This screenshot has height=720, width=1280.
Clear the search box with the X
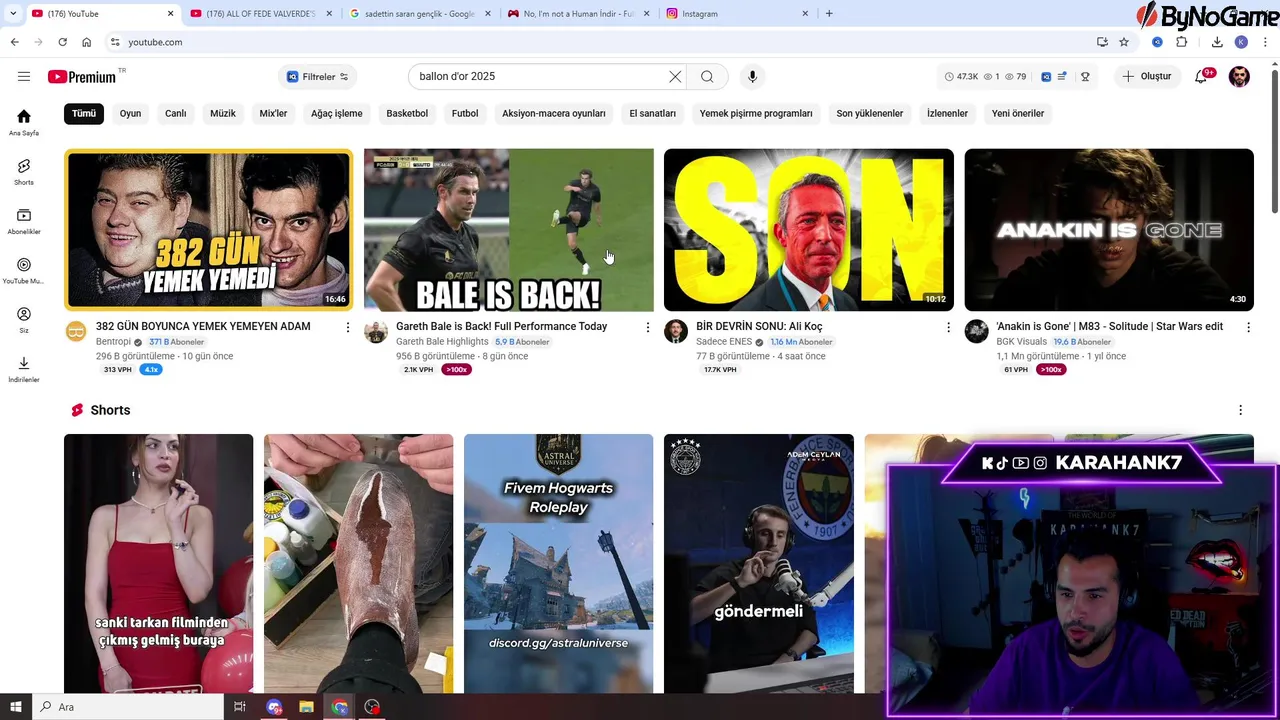tap(675, 77)
